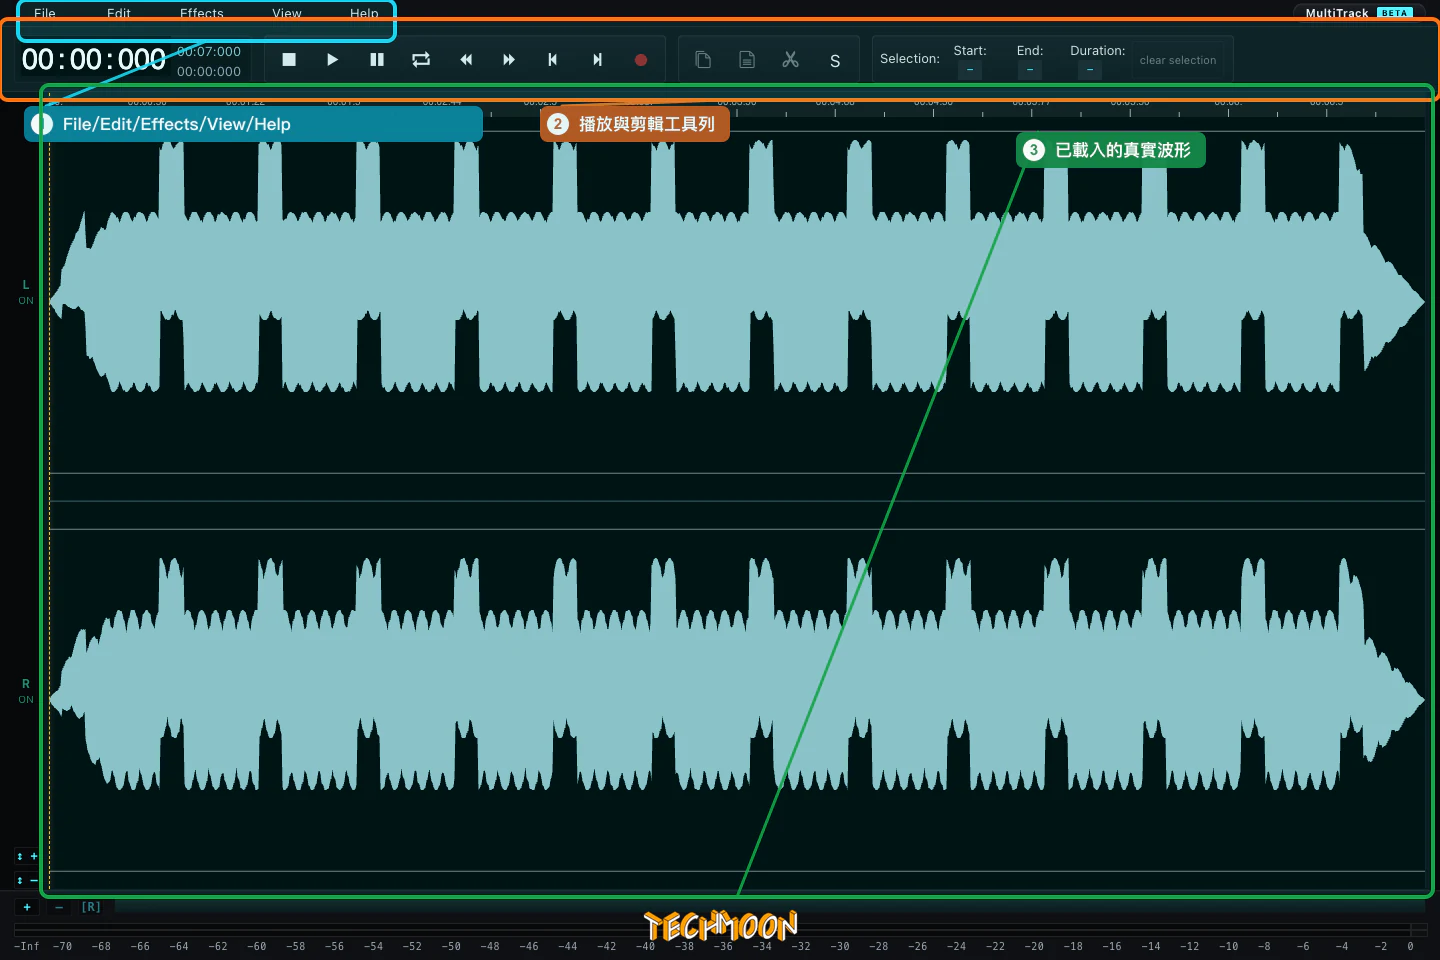Image resolution: width=1440 pixels, height=960 pixels.
Task: Click the main time display 00:00:000
Action: (94, 60)
